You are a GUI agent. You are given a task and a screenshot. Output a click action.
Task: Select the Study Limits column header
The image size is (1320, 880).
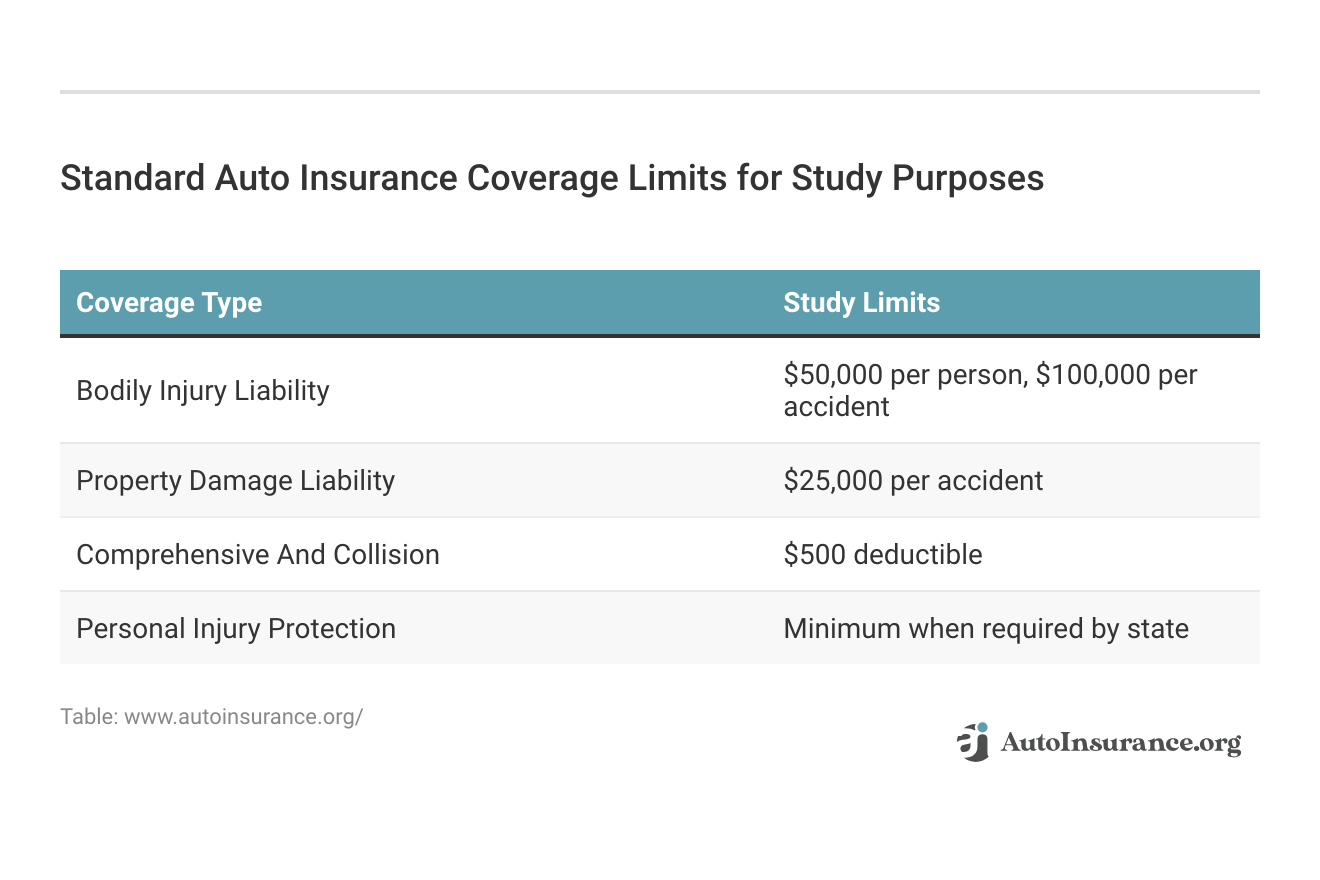click(861, 303)
